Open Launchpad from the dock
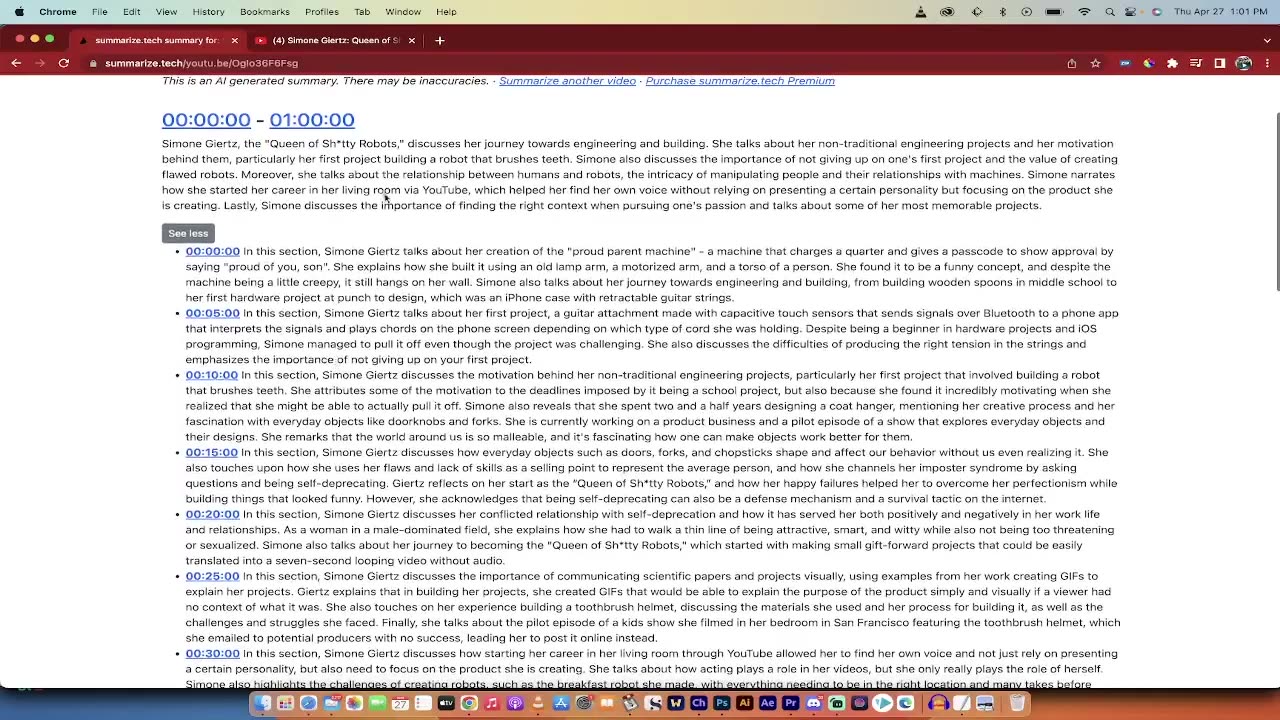The width and height of the screenshot is (1280, 720). click(x=285, y=703)
